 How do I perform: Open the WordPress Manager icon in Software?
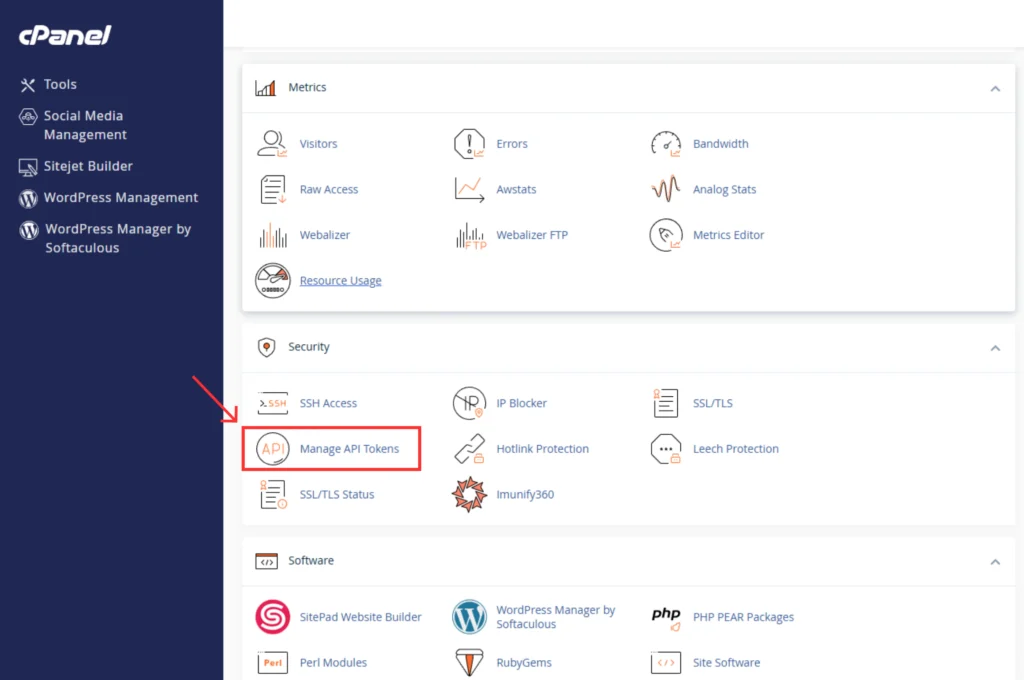click(469, 617)
